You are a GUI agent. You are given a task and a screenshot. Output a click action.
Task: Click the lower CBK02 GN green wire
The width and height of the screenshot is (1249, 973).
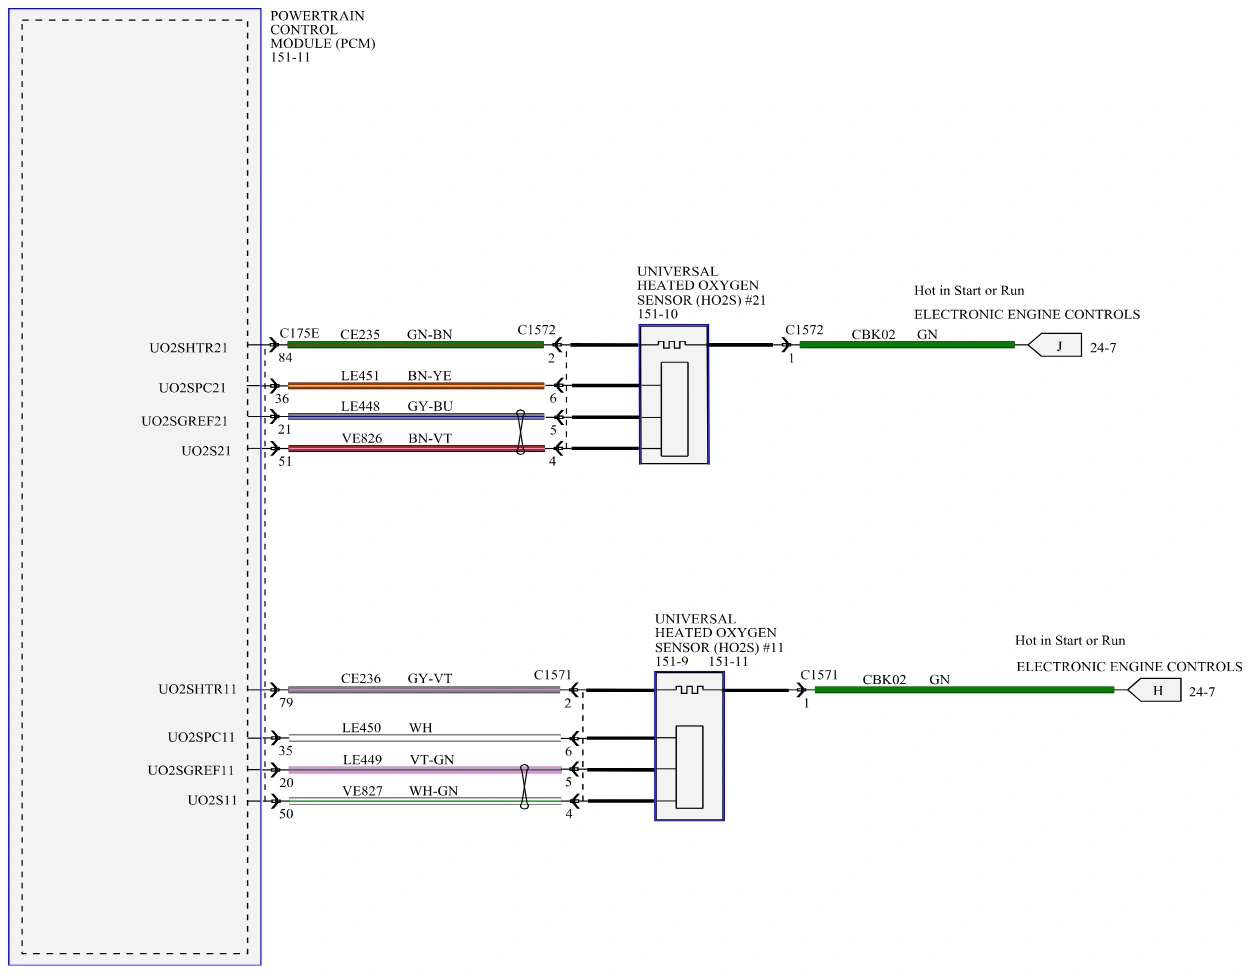pos(964,689)
